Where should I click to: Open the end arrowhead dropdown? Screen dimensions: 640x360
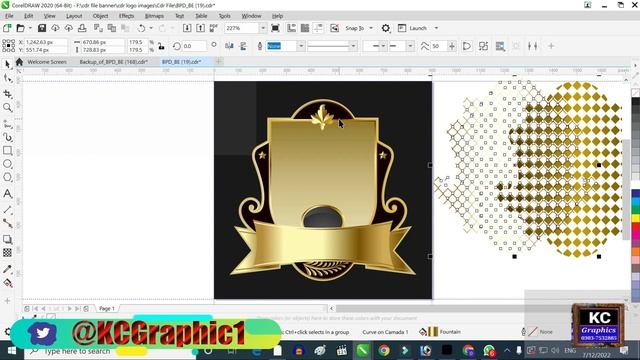coord(410,46)
